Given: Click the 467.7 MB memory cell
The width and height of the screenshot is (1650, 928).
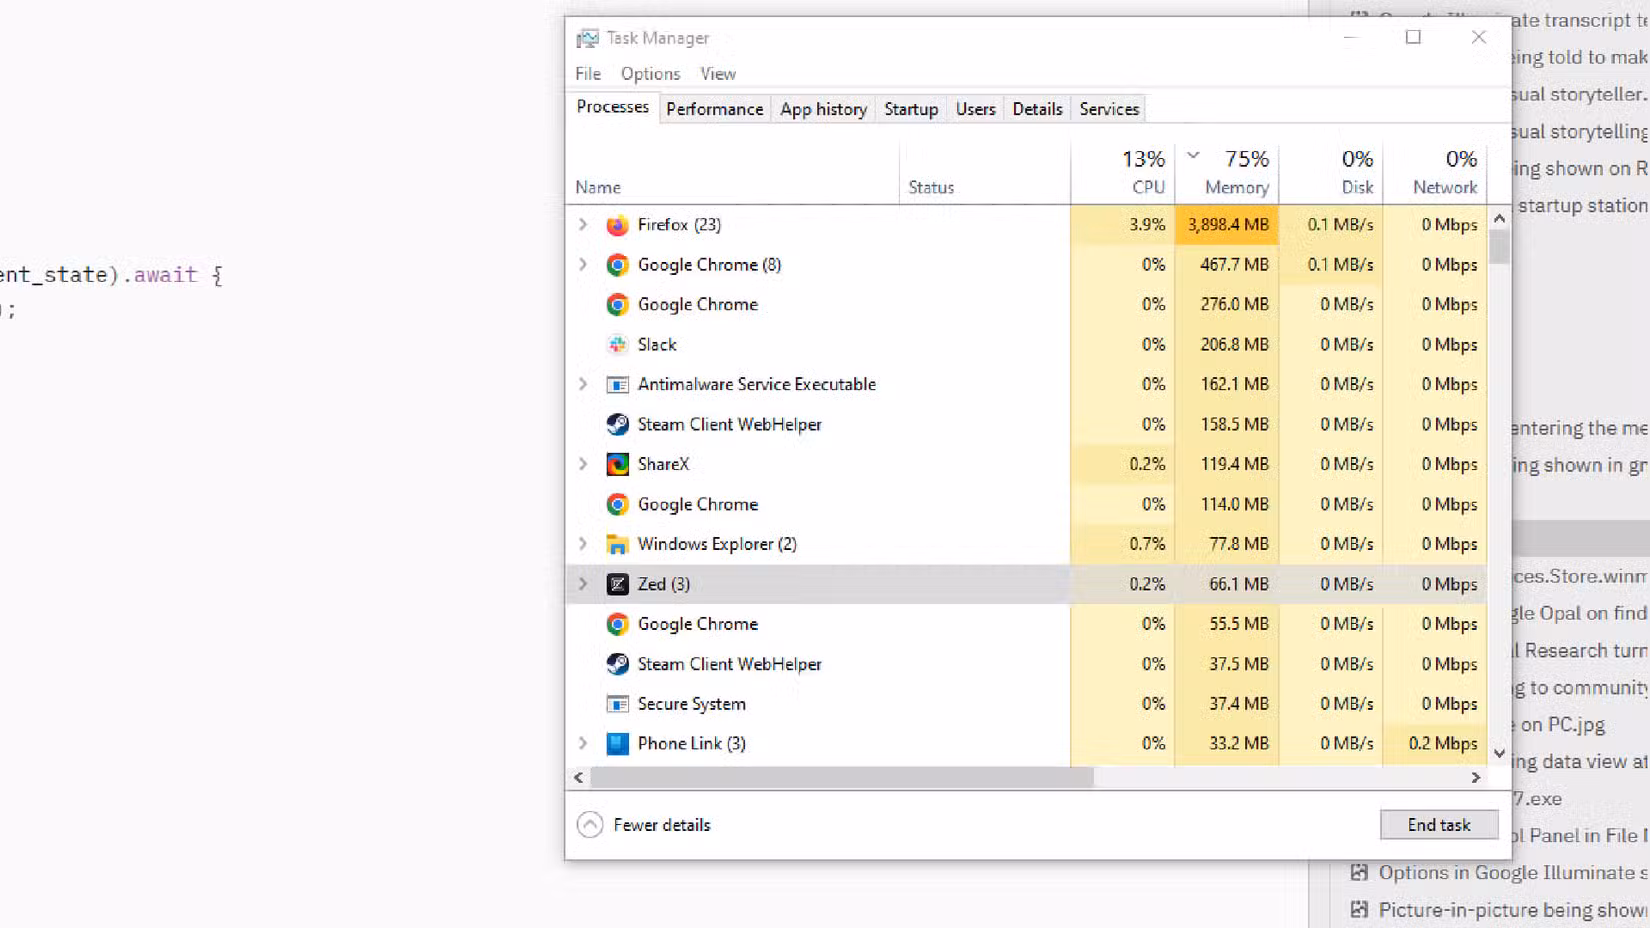Looking at the screenshot, I should 1227,265.
